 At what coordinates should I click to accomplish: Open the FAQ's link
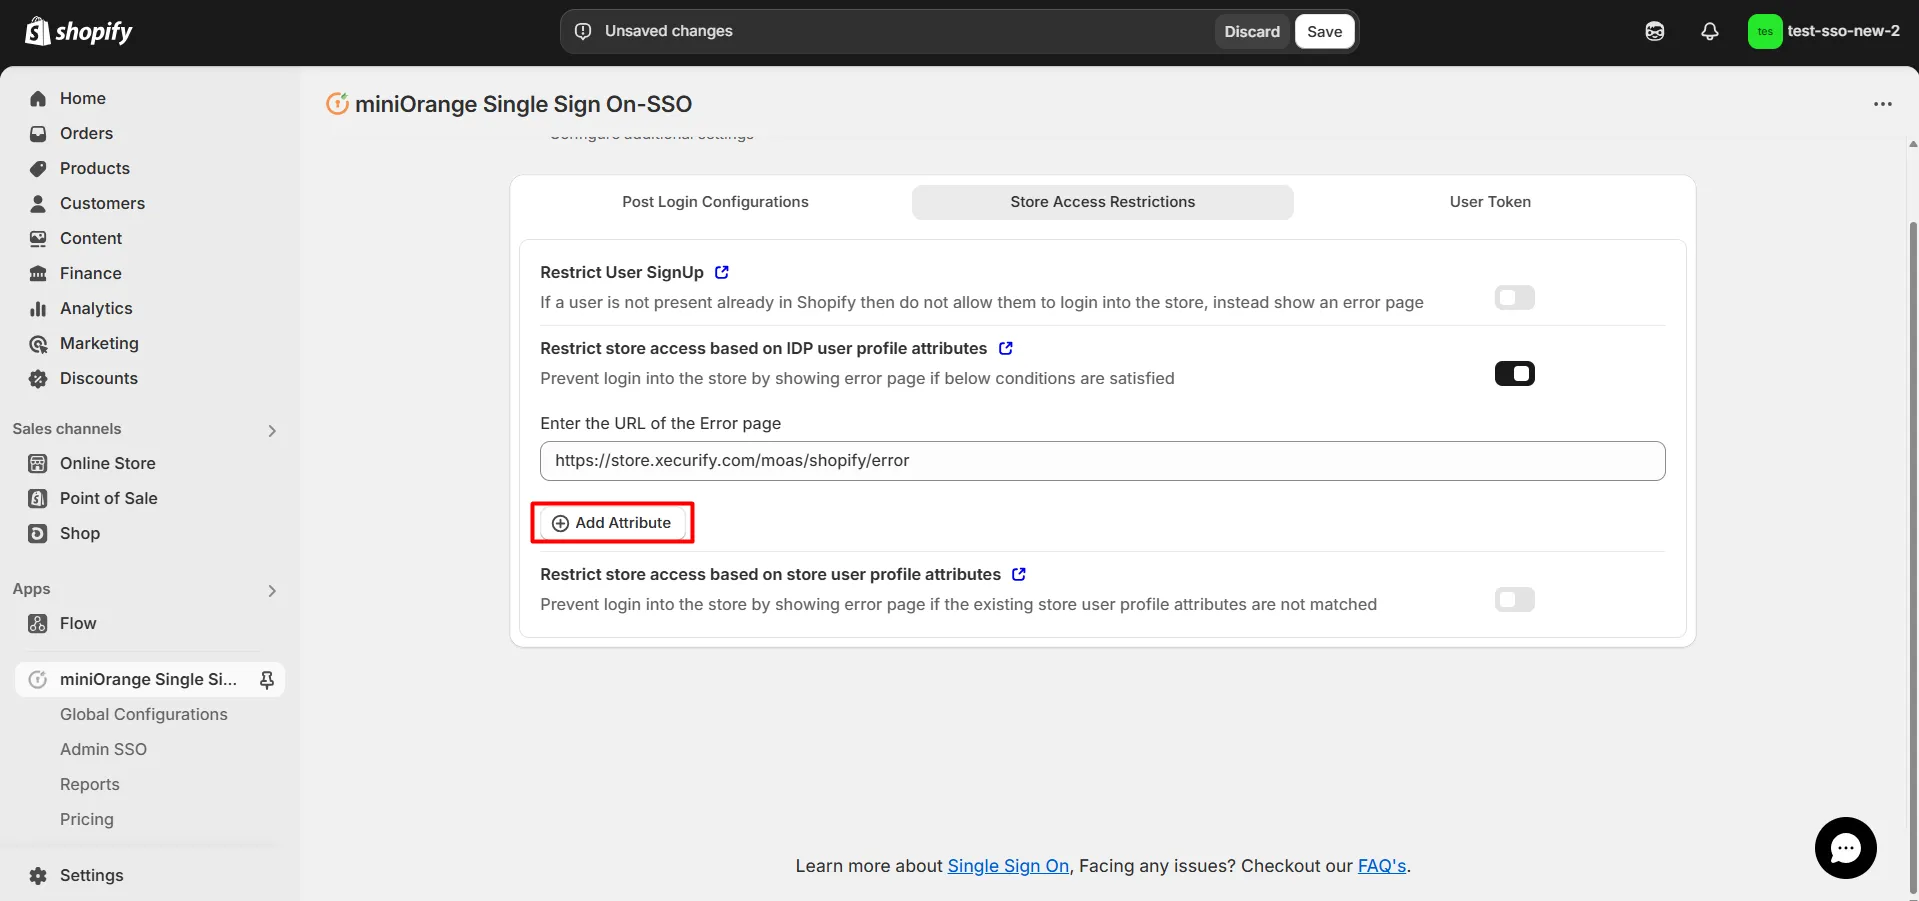(1382, 866)
